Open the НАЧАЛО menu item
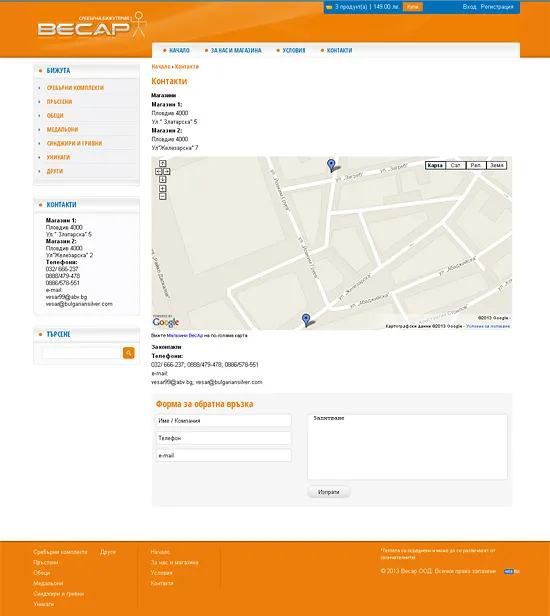 (179, 50)
